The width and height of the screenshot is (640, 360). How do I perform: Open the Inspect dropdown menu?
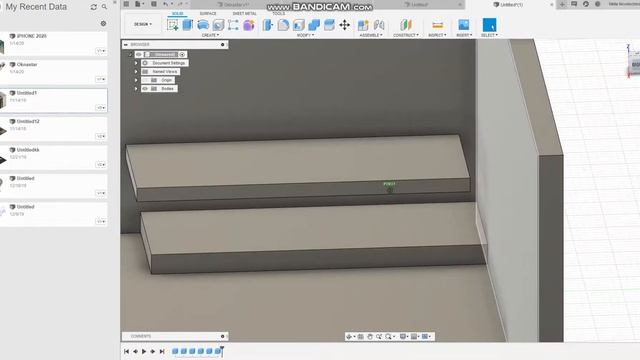click(437, 36)
